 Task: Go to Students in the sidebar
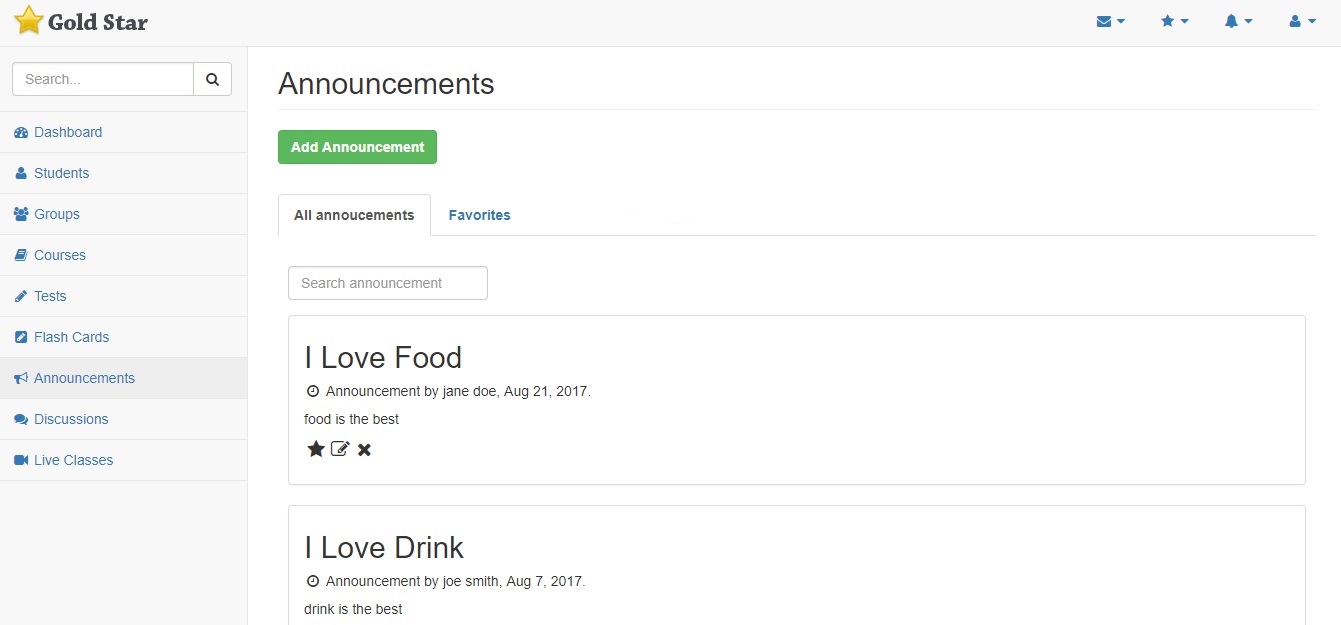click(x=61, y=173)
